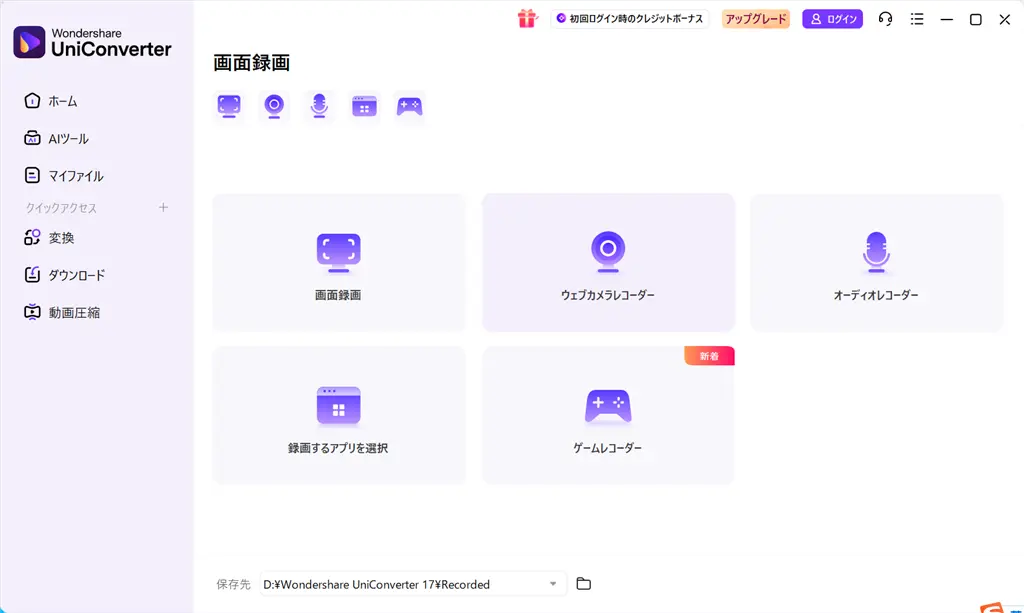This screenshot has width=1024, height=613.
Task: Switch to the AIツール section
Action: [x=62, y=138]
